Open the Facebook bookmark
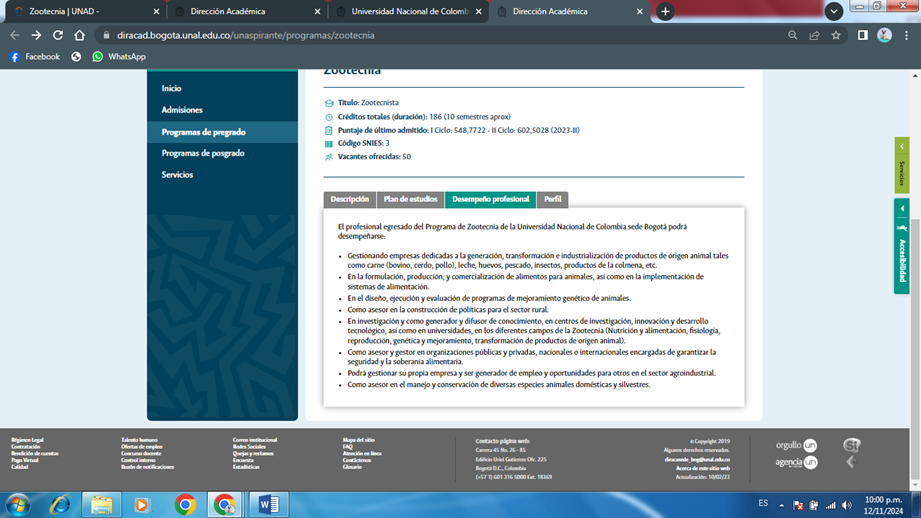The image size is (921, 518). click(35, 57)
